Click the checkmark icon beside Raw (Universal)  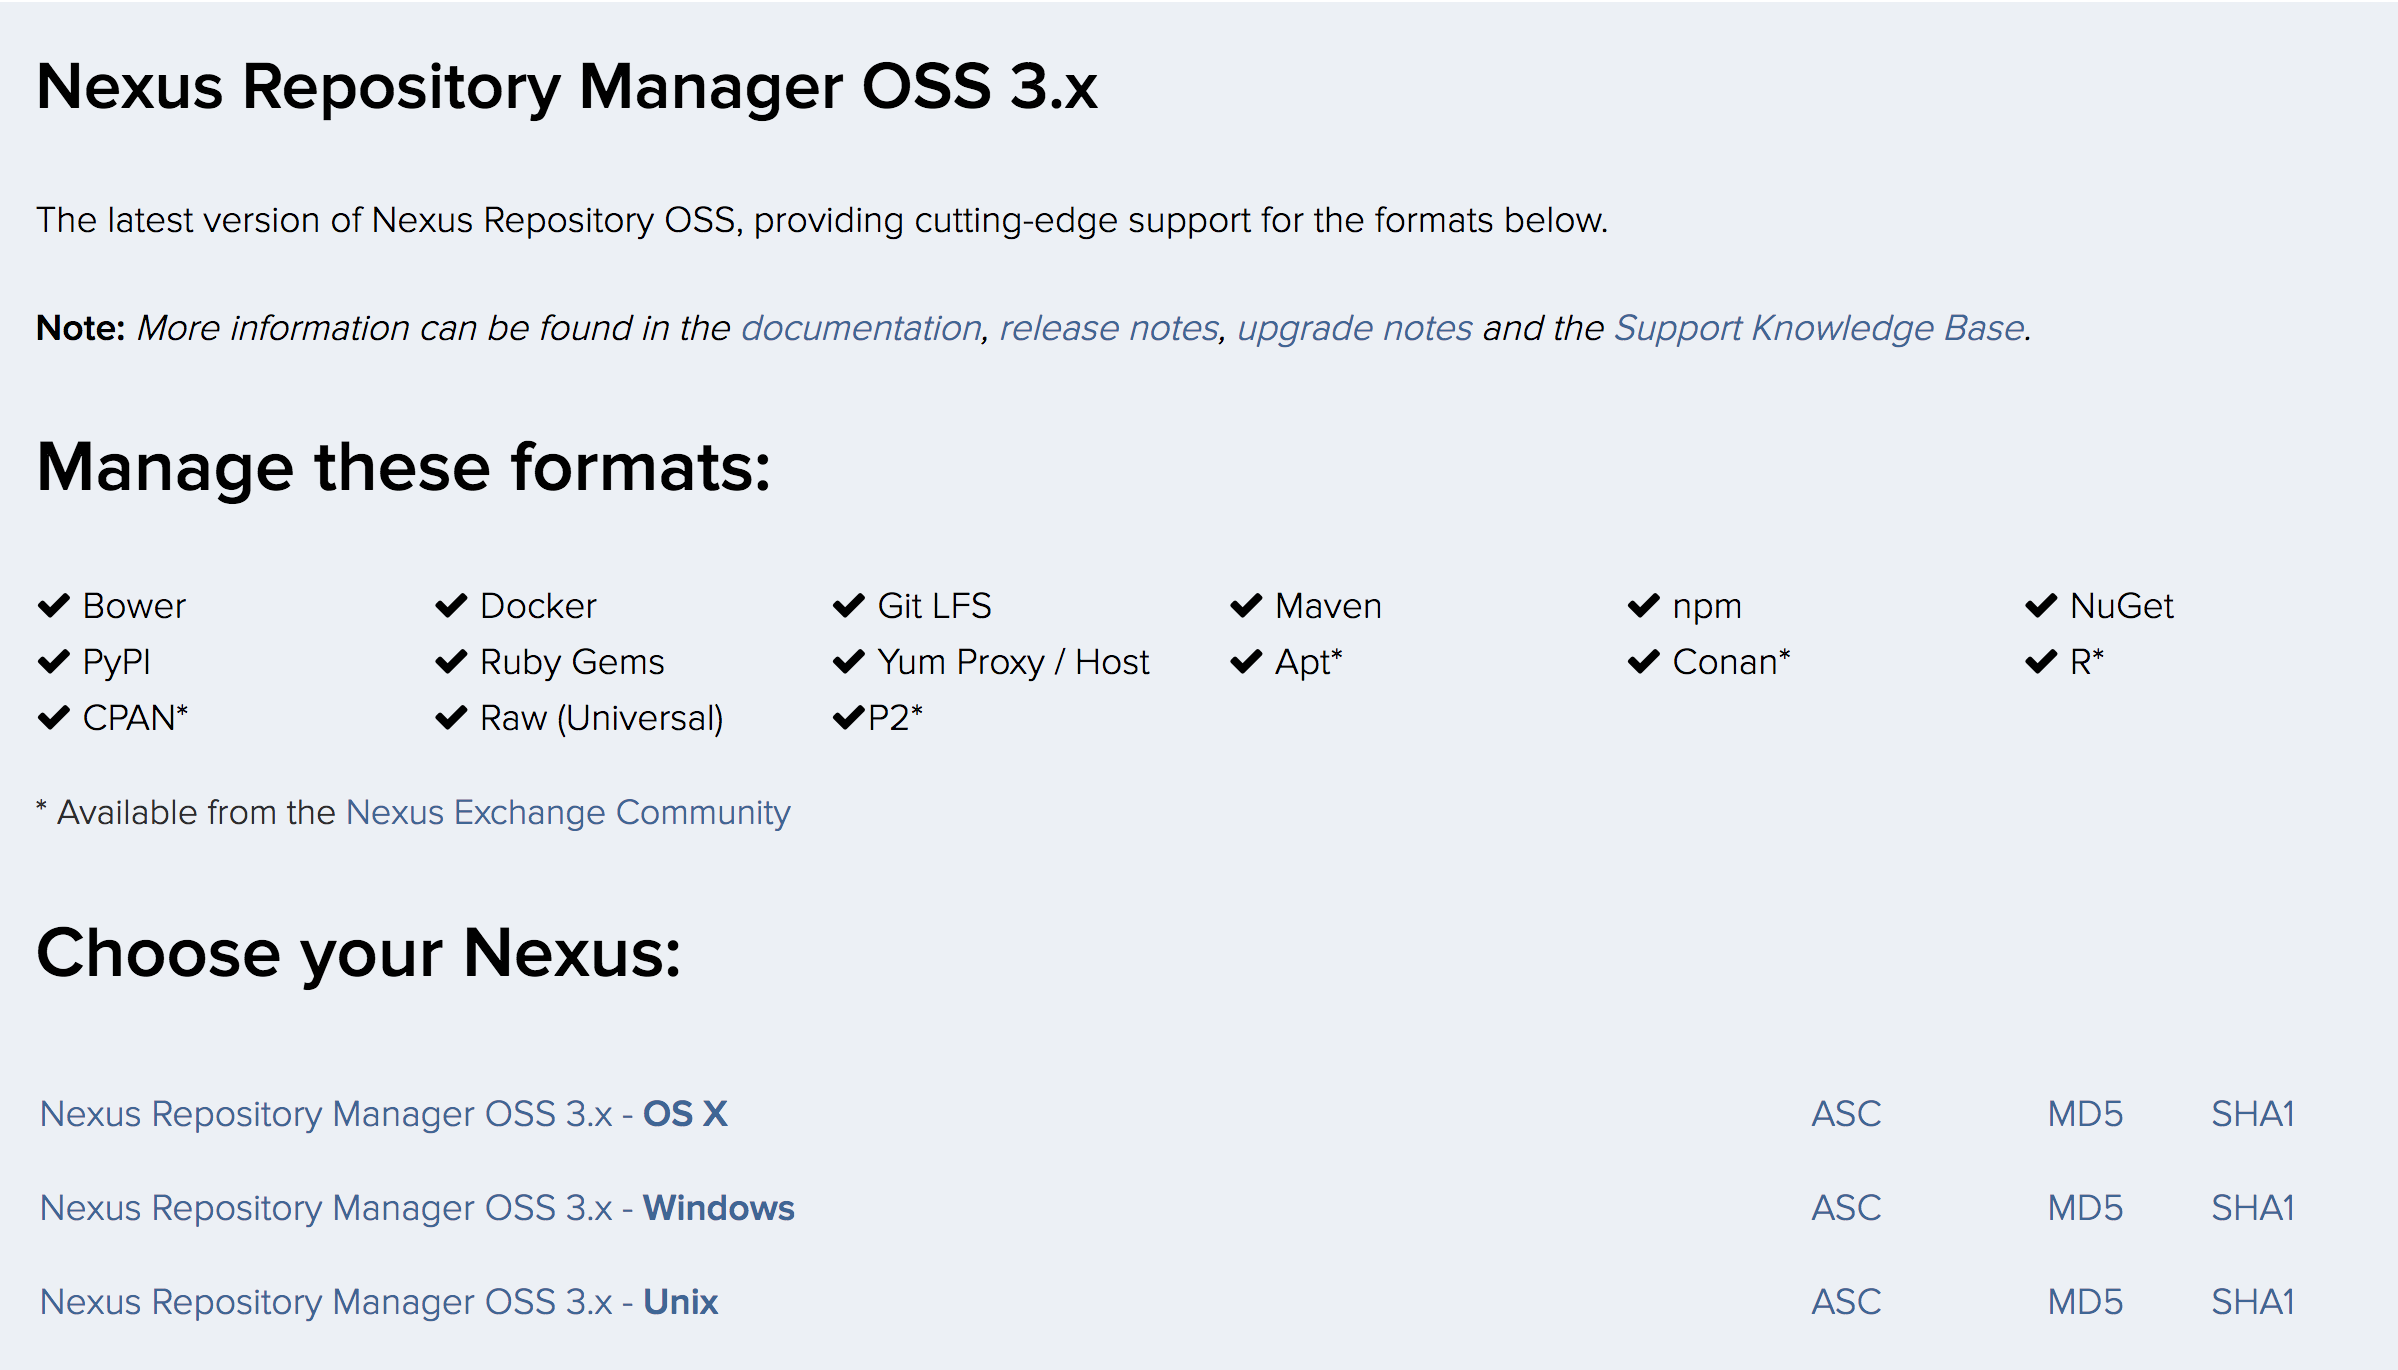pos(451,718)
